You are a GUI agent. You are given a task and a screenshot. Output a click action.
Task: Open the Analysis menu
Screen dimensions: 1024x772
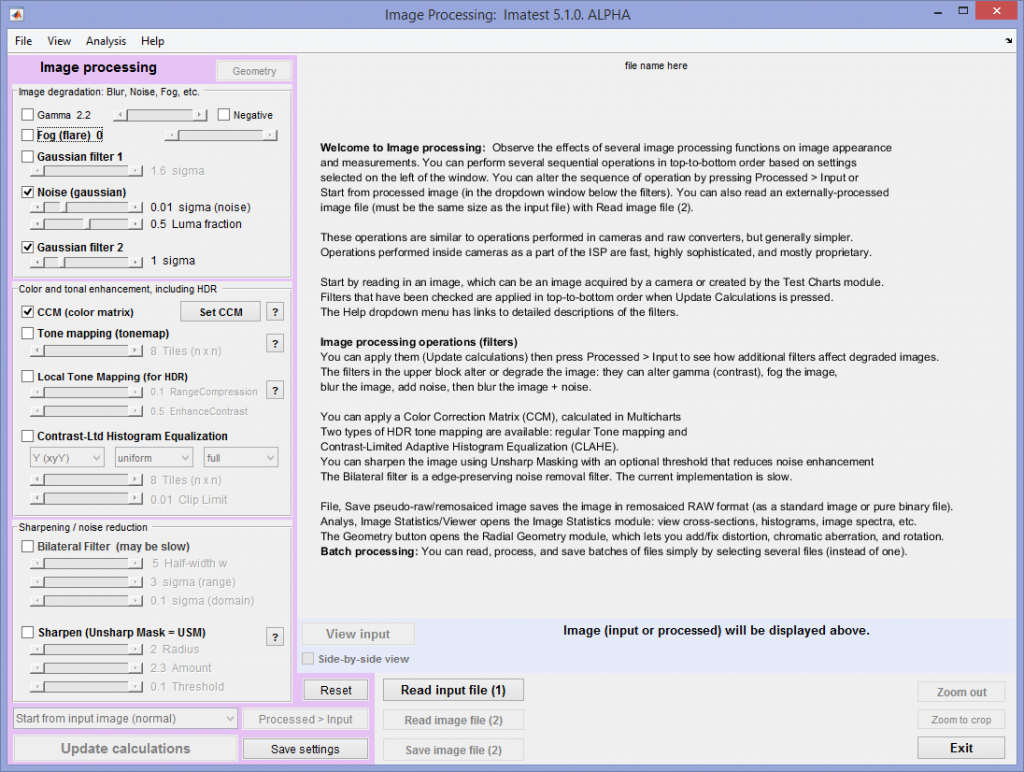pyautogui.click(x=105, y=41)
